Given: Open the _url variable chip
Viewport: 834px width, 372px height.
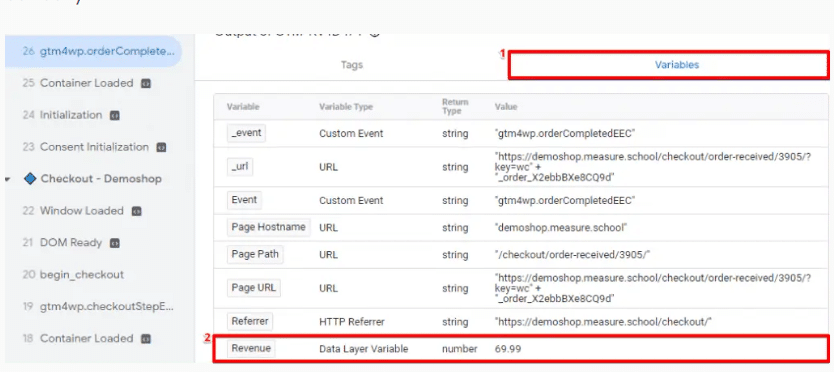Looking at the screenshot, I should tap(240, 167).
